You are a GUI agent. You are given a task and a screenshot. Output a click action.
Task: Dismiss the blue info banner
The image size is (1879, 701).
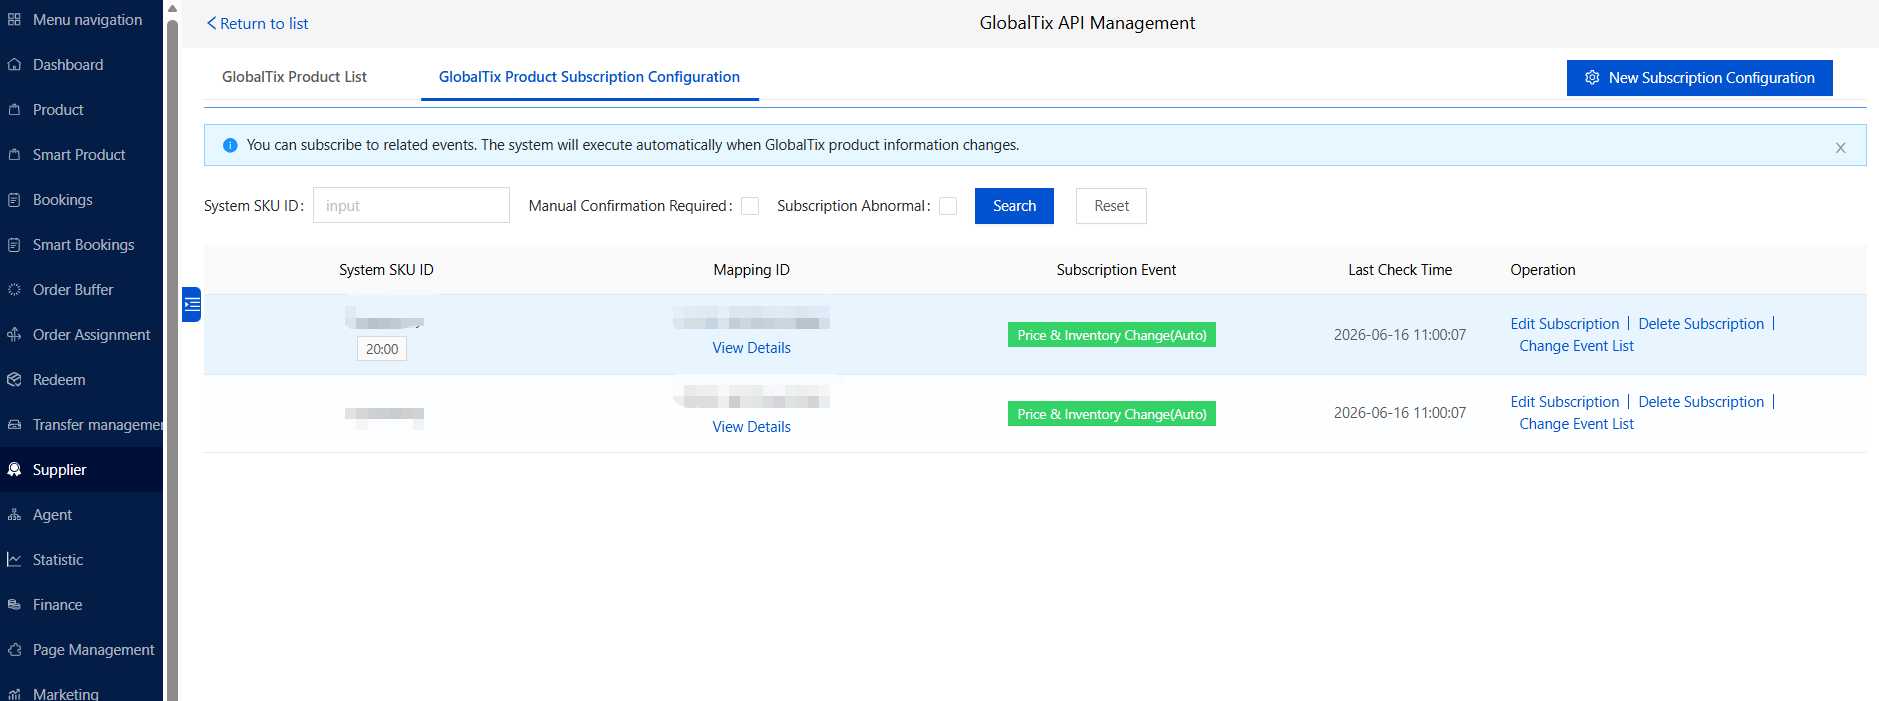pyautogui.click(x=1840, y=147)
